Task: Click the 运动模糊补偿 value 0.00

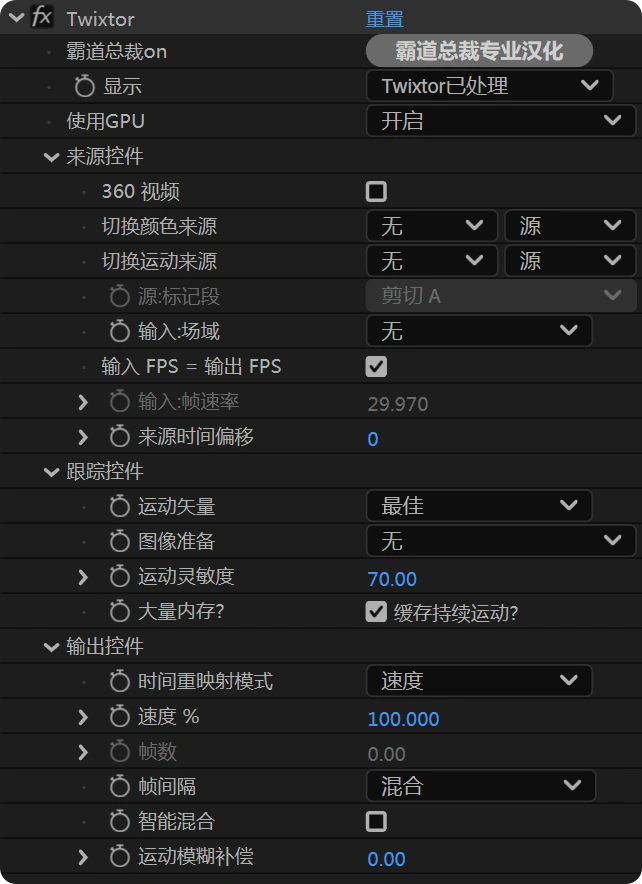Action: 386,859
